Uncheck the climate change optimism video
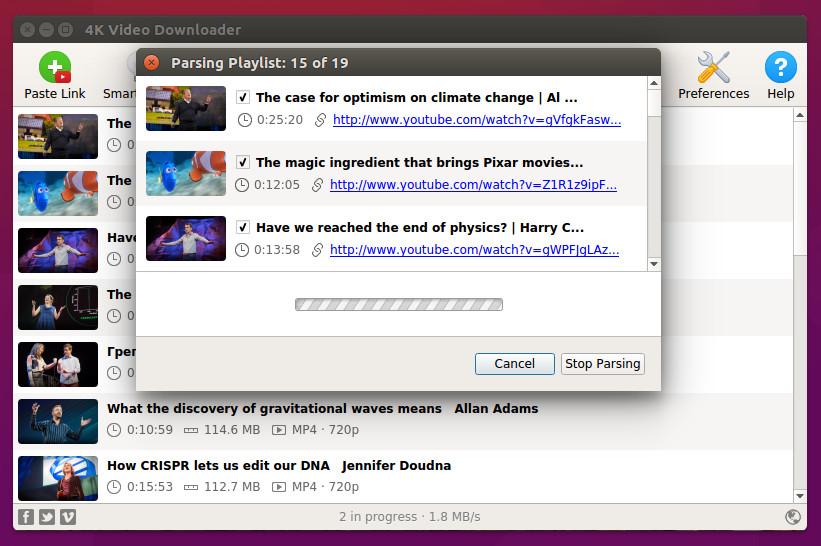821x546 pixels. tap(243, 98)
